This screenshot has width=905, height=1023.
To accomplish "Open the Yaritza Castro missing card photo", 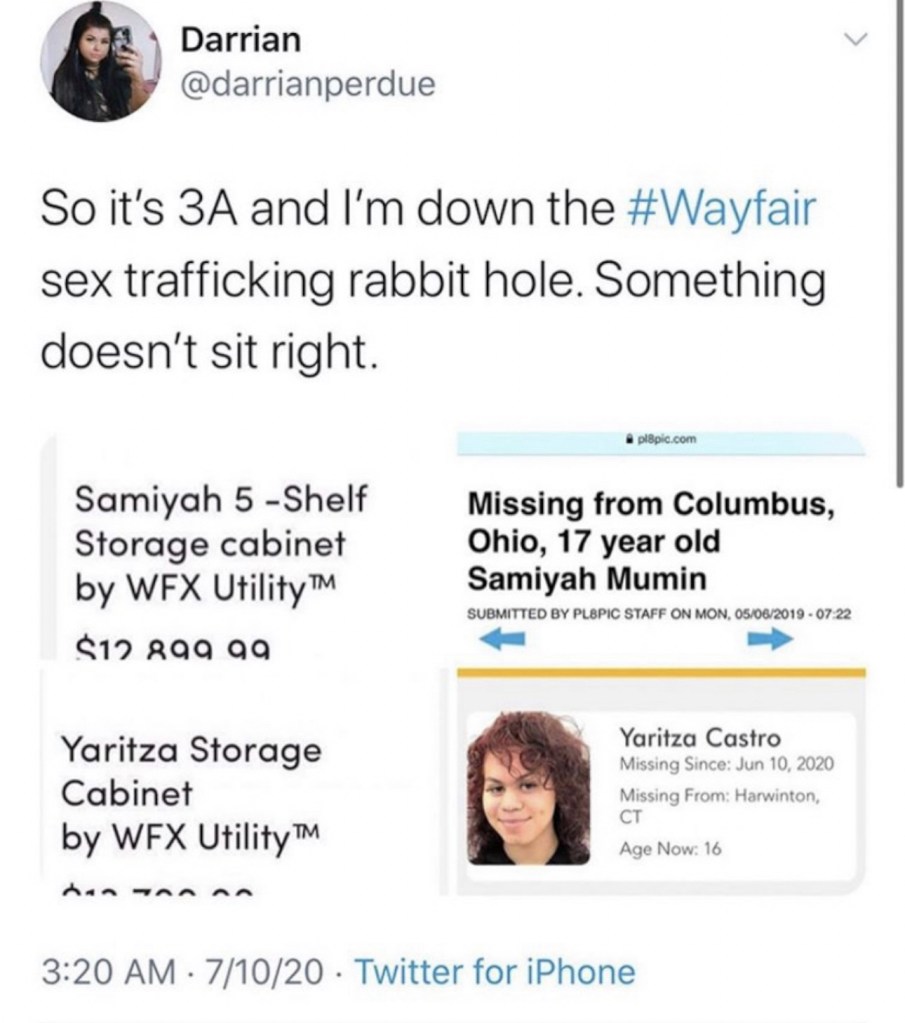I will pos(529,788).
